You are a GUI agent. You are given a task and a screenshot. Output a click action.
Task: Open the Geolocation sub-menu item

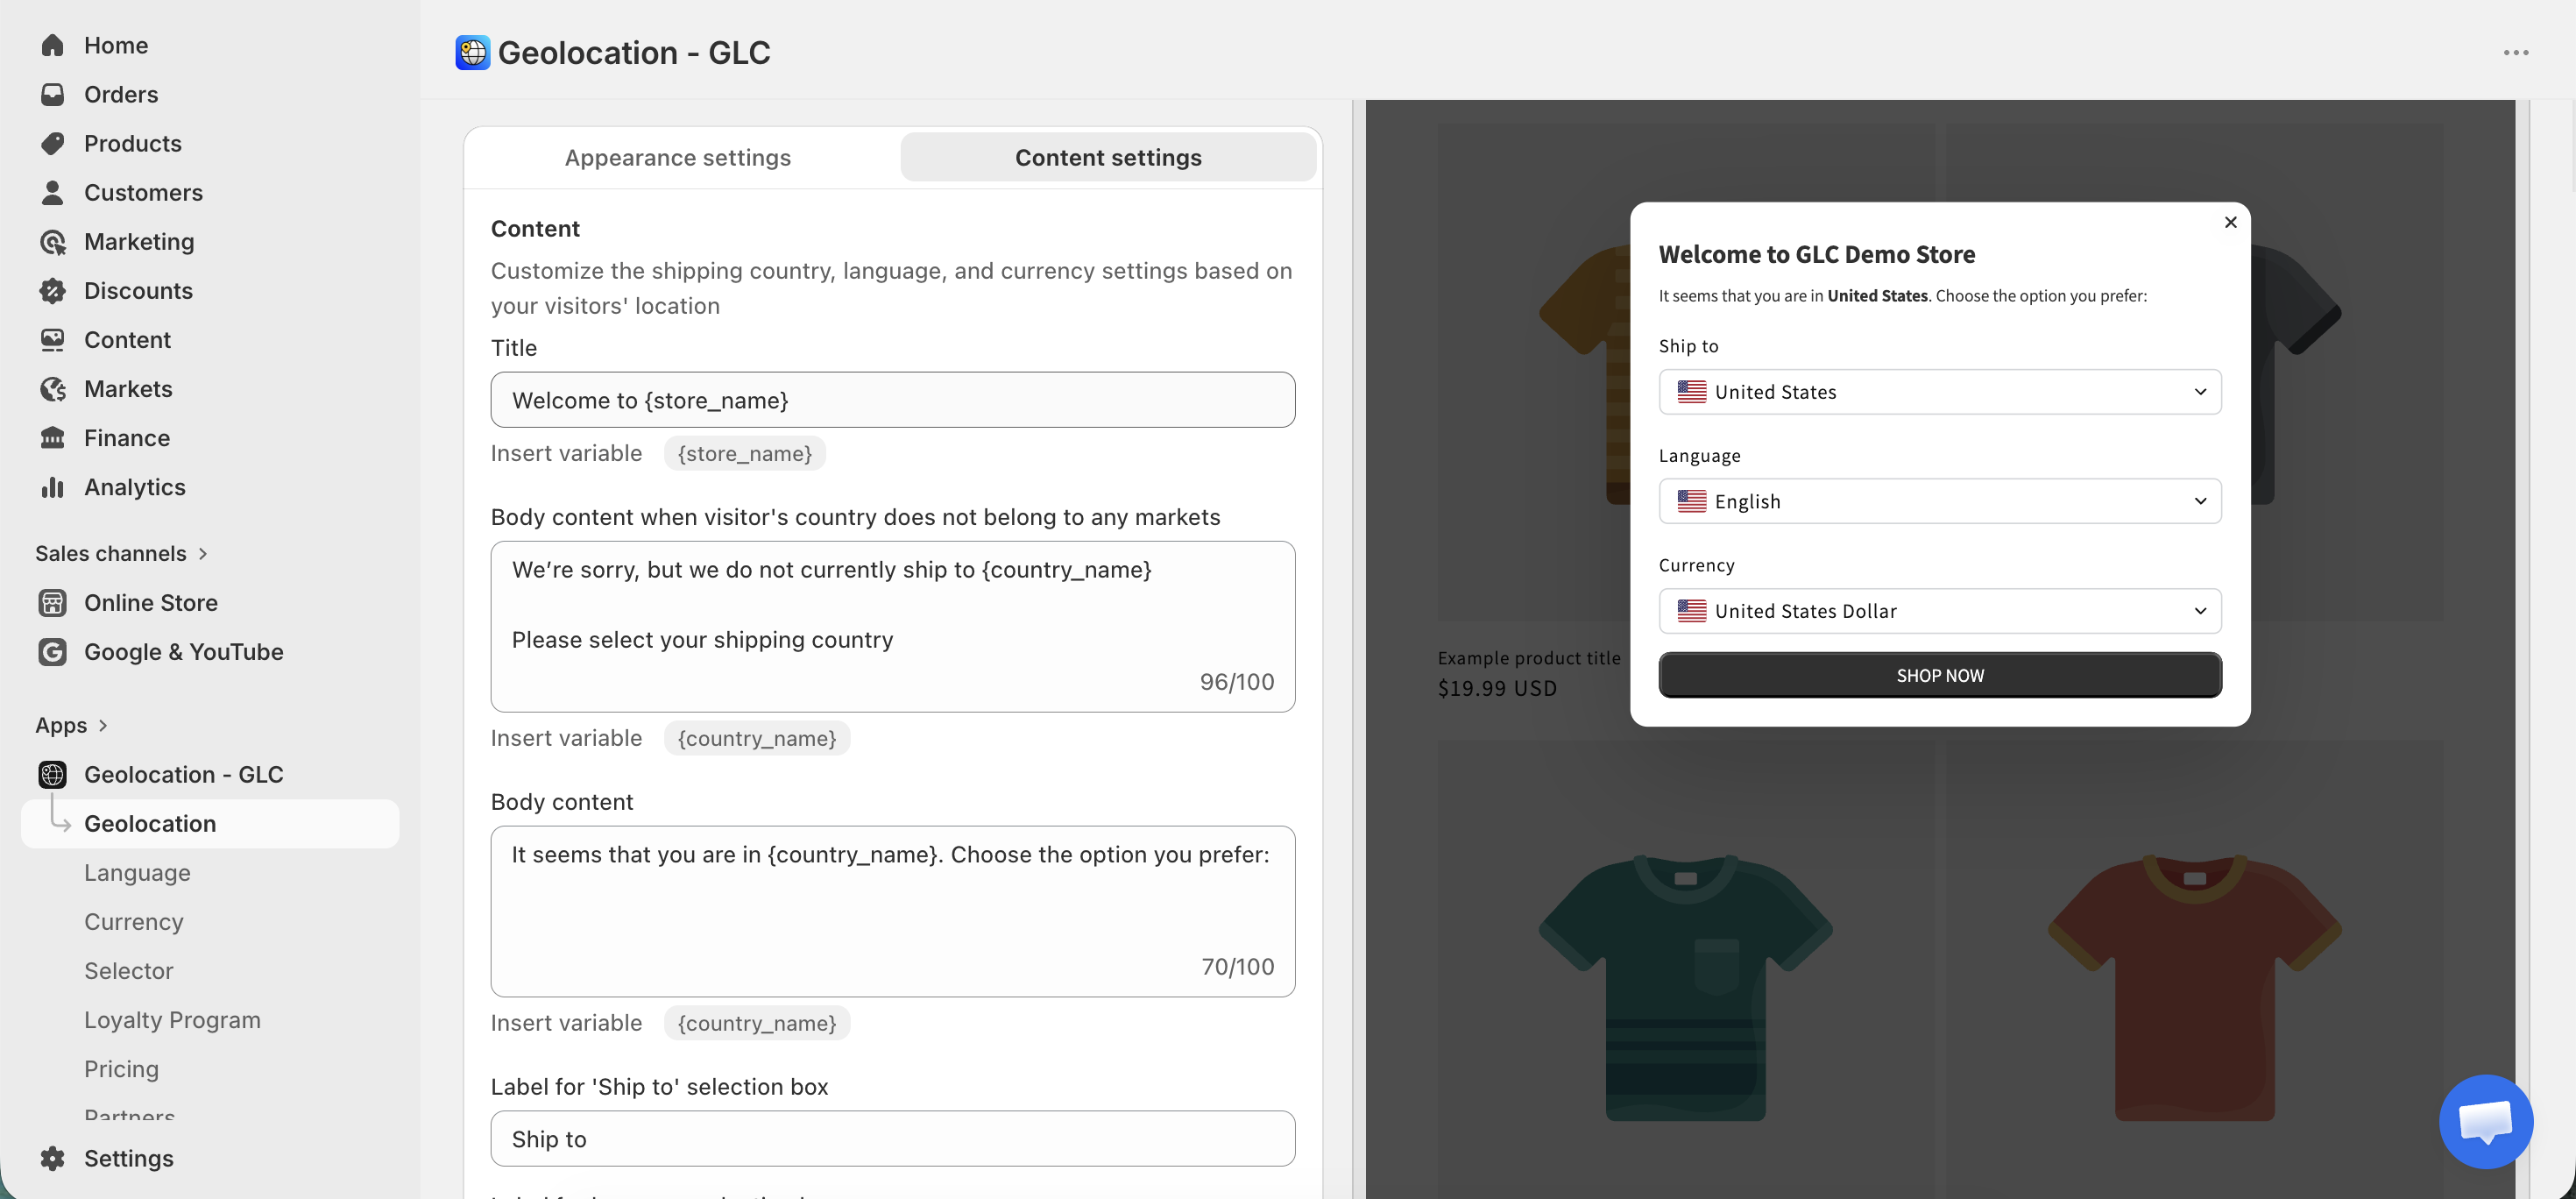click(210, 823)
